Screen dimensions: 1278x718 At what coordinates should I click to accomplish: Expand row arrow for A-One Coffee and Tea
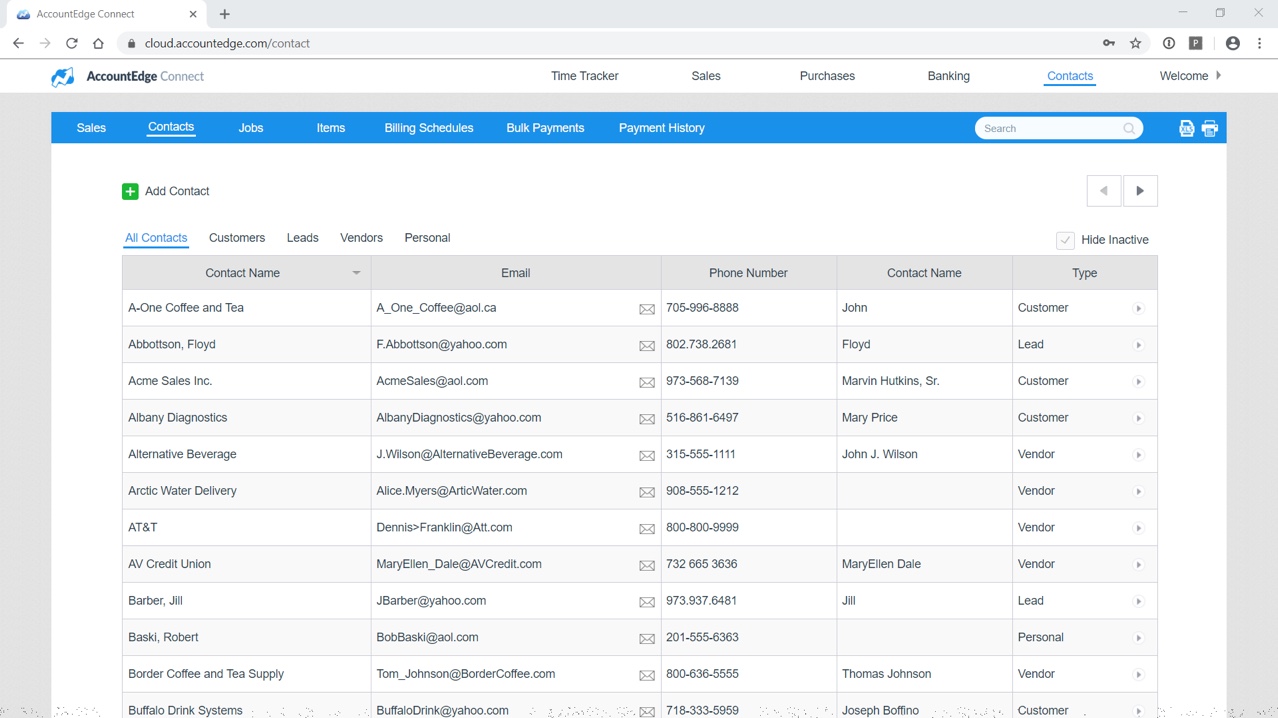pyautogui.click(x=1138, y=308)
